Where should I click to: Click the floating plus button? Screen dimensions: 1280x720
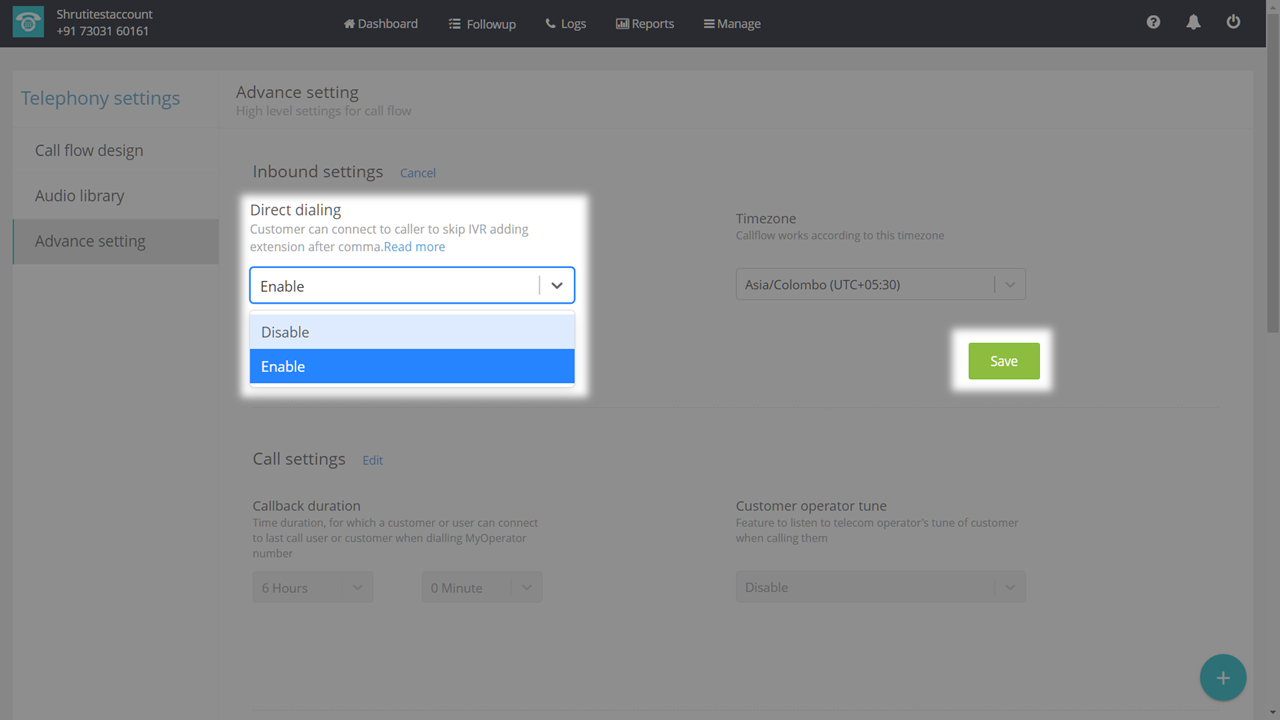click(x=1222, y=678)
